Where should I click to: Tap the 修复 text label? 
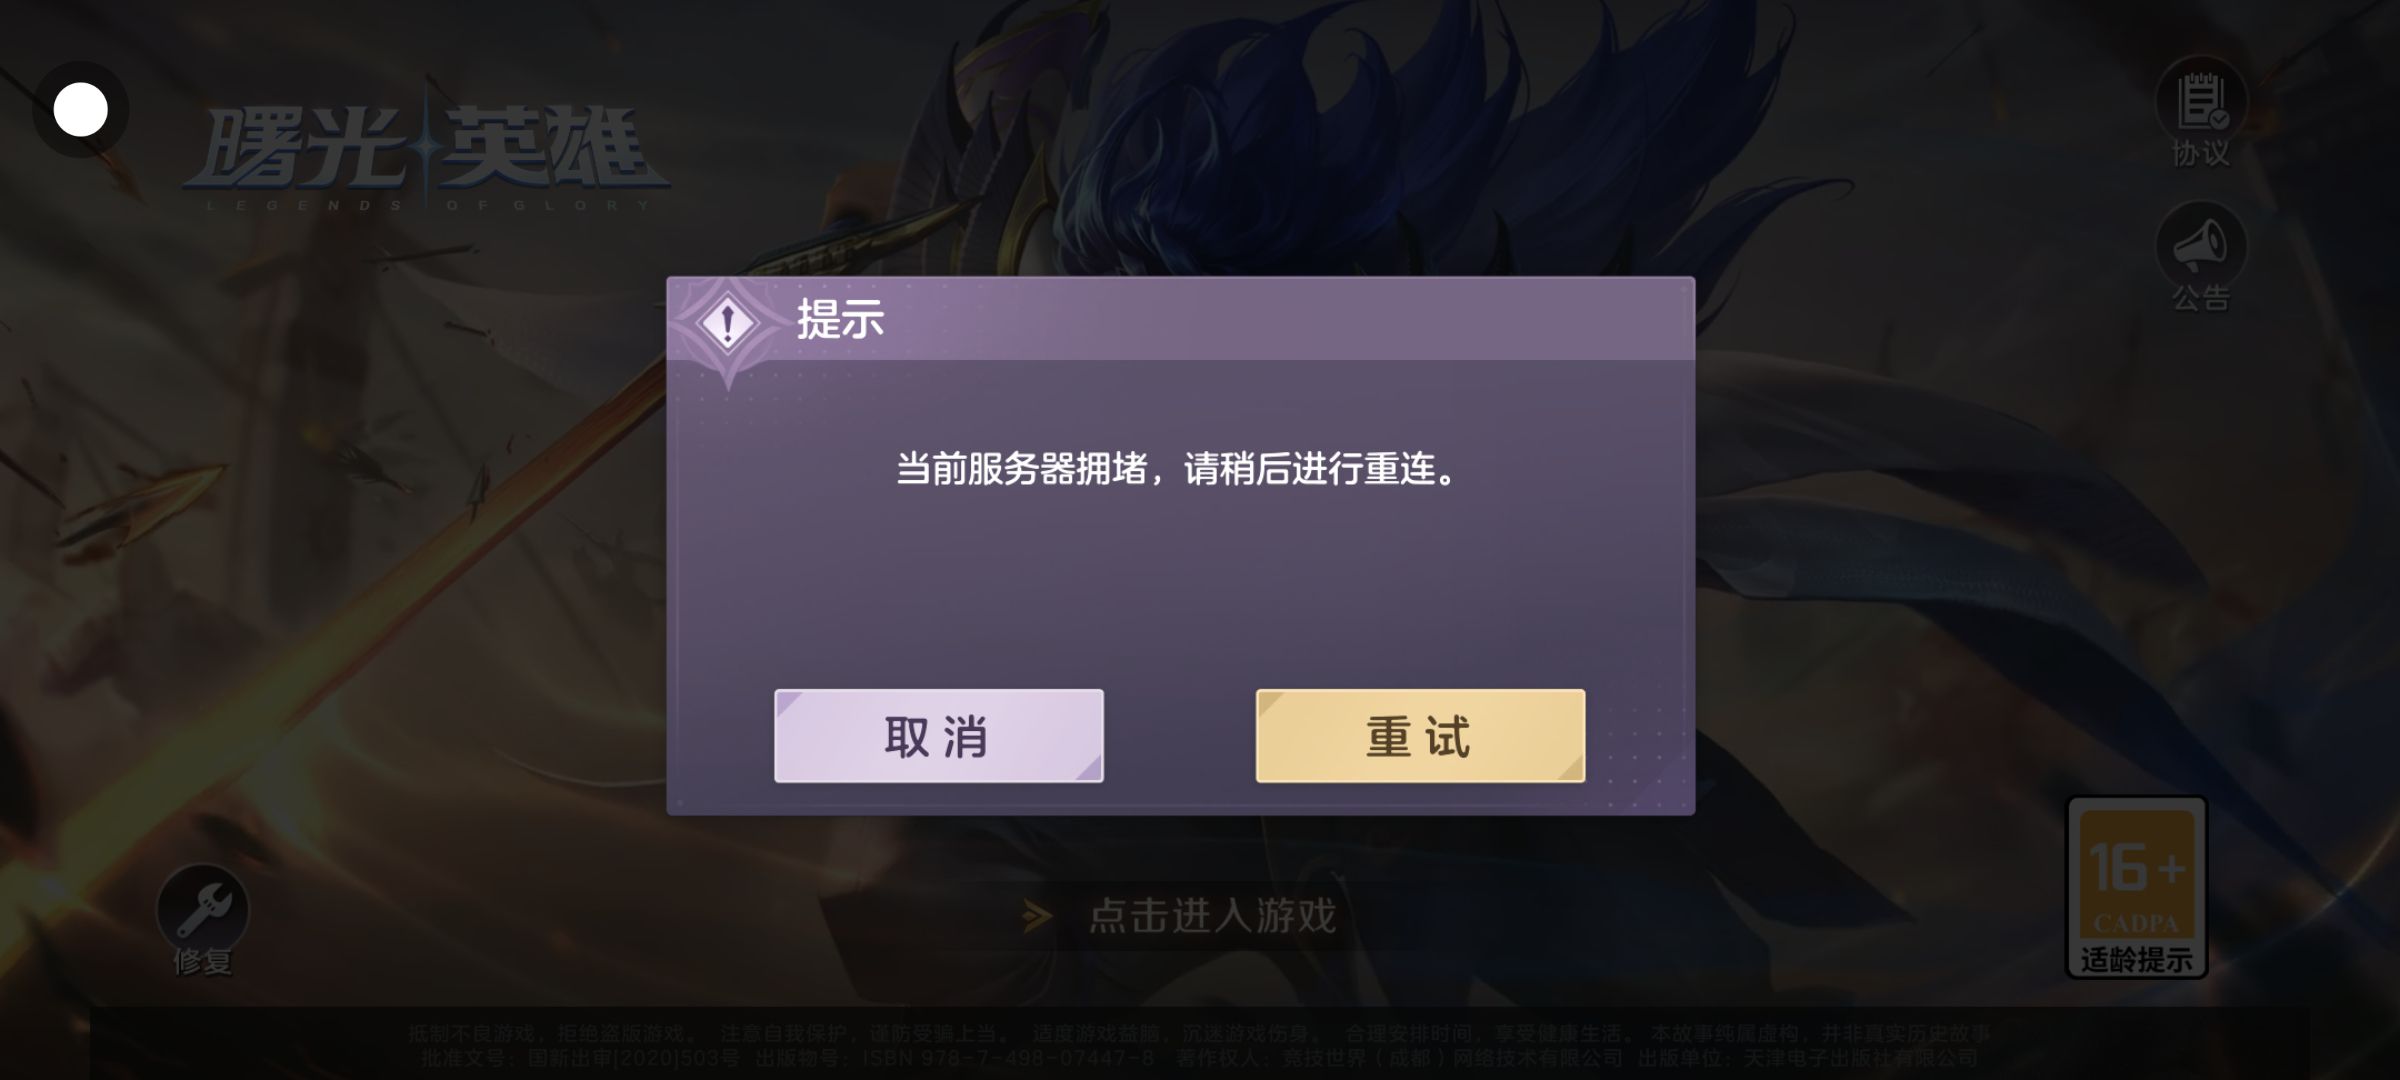(x=203, y=961)
